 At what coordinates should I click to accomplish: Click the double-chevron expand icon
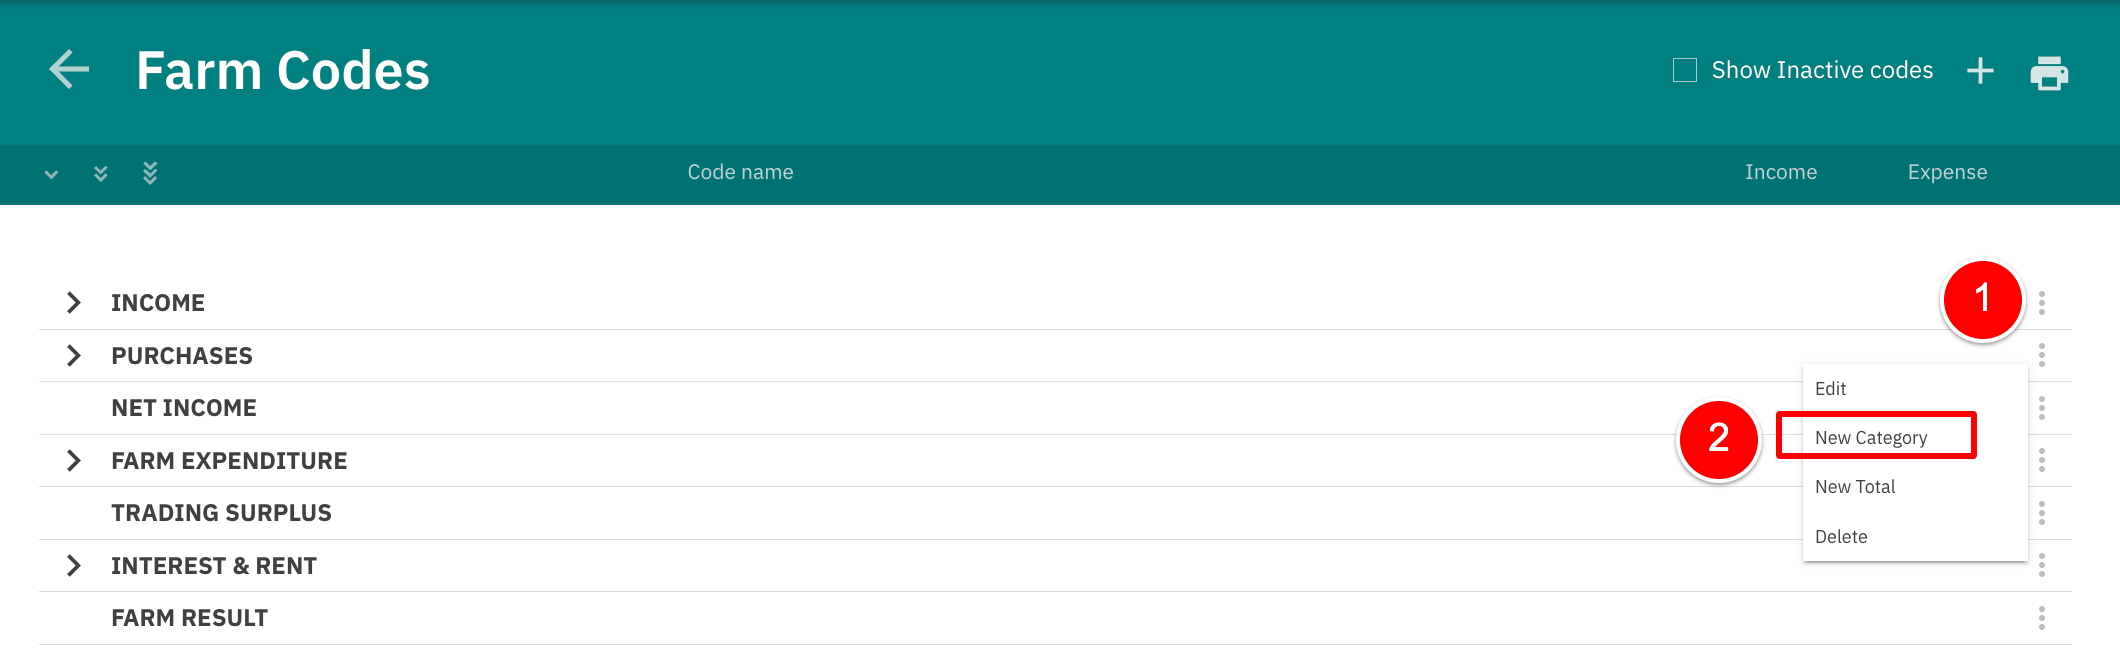pyautogui.click(x=100, y=173)
